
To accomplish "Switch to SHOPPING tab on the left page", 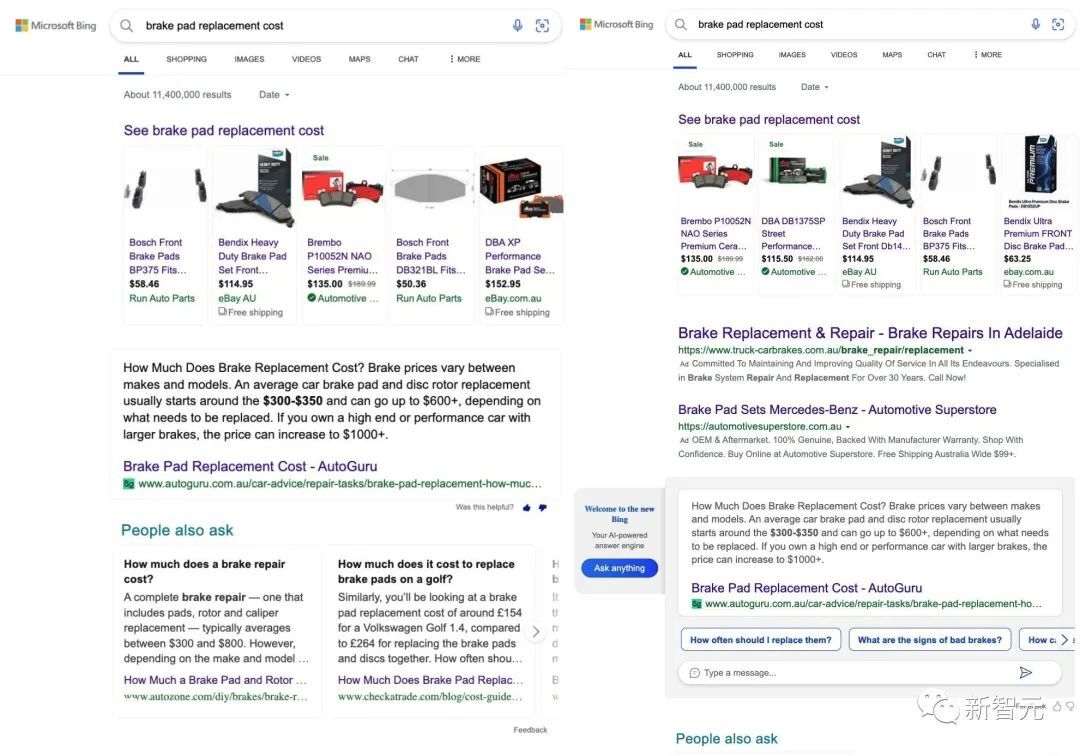I will [187, 59].
